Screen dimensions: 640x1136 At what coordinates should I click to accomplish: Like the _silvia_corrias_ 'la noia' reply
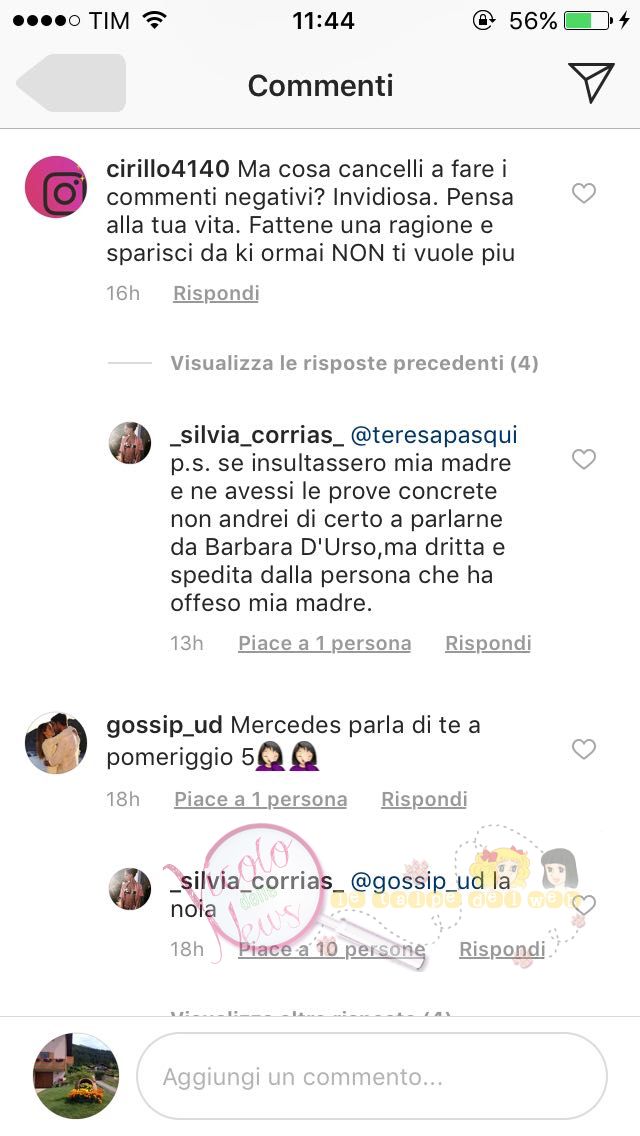(x=584, y=904)
